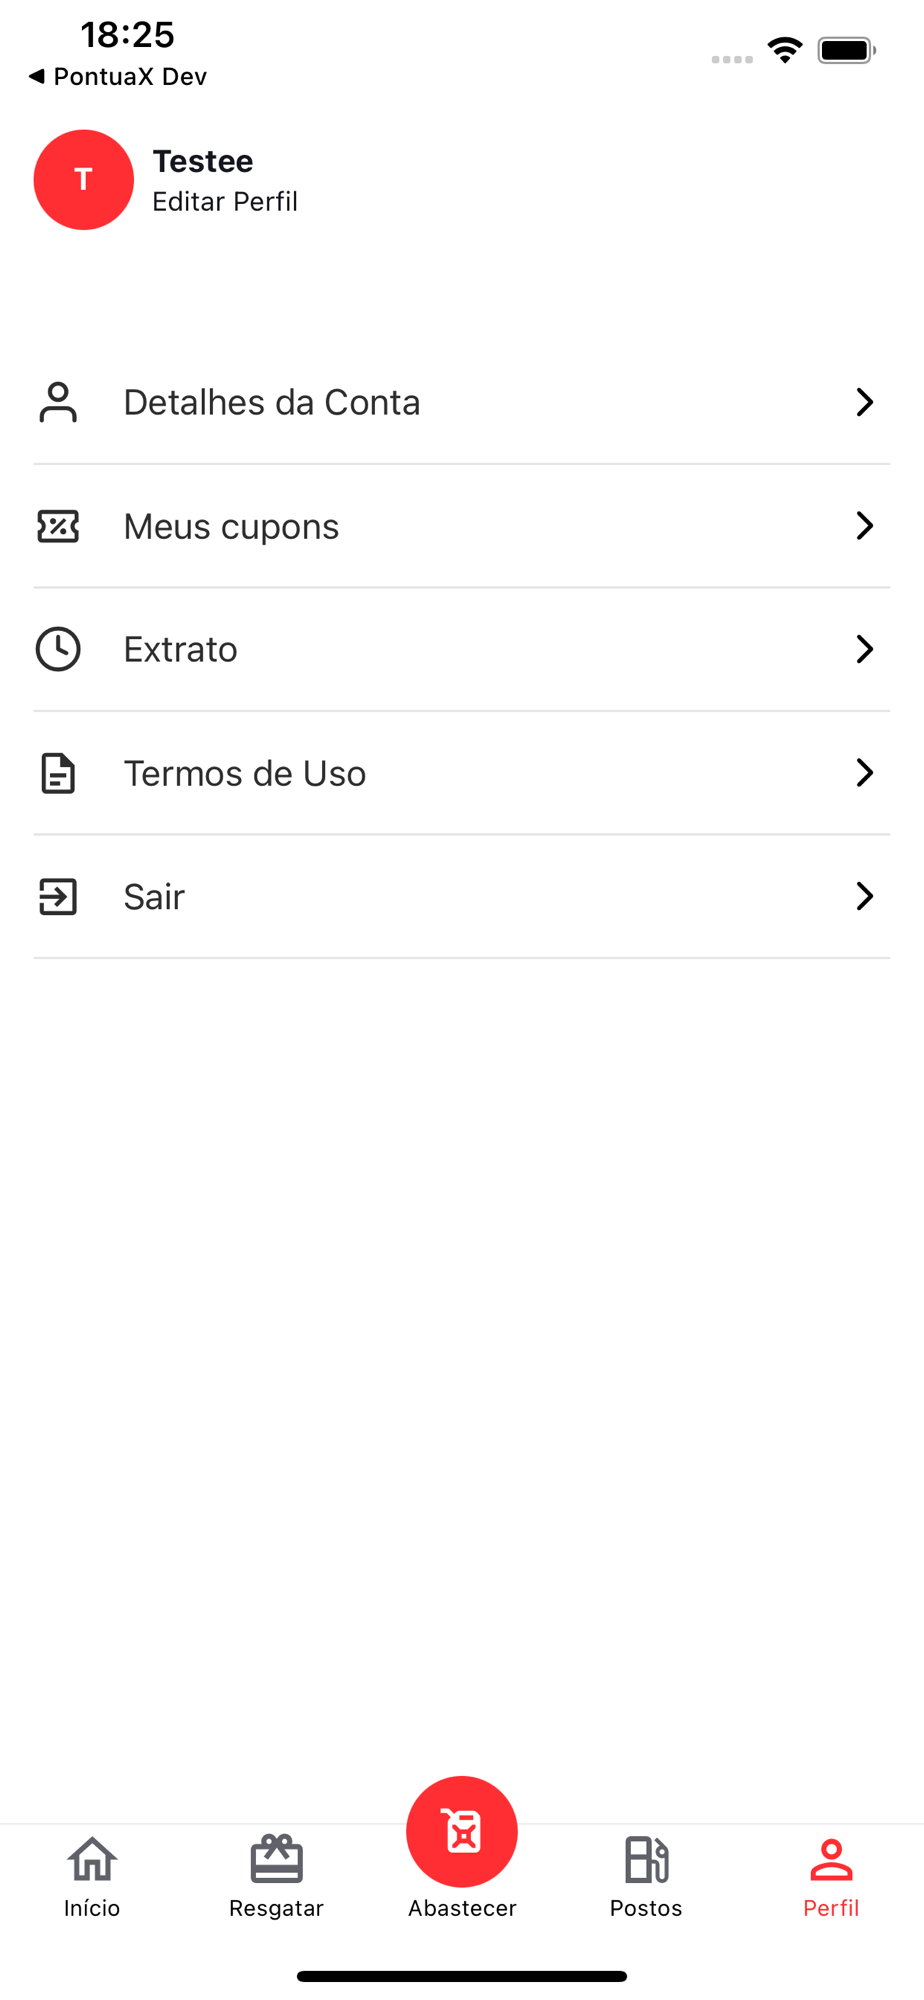The image size is (924, 2000).
Task: Open chevron arrow on Termos de Uso row
Action: click(x=865, y=773)
